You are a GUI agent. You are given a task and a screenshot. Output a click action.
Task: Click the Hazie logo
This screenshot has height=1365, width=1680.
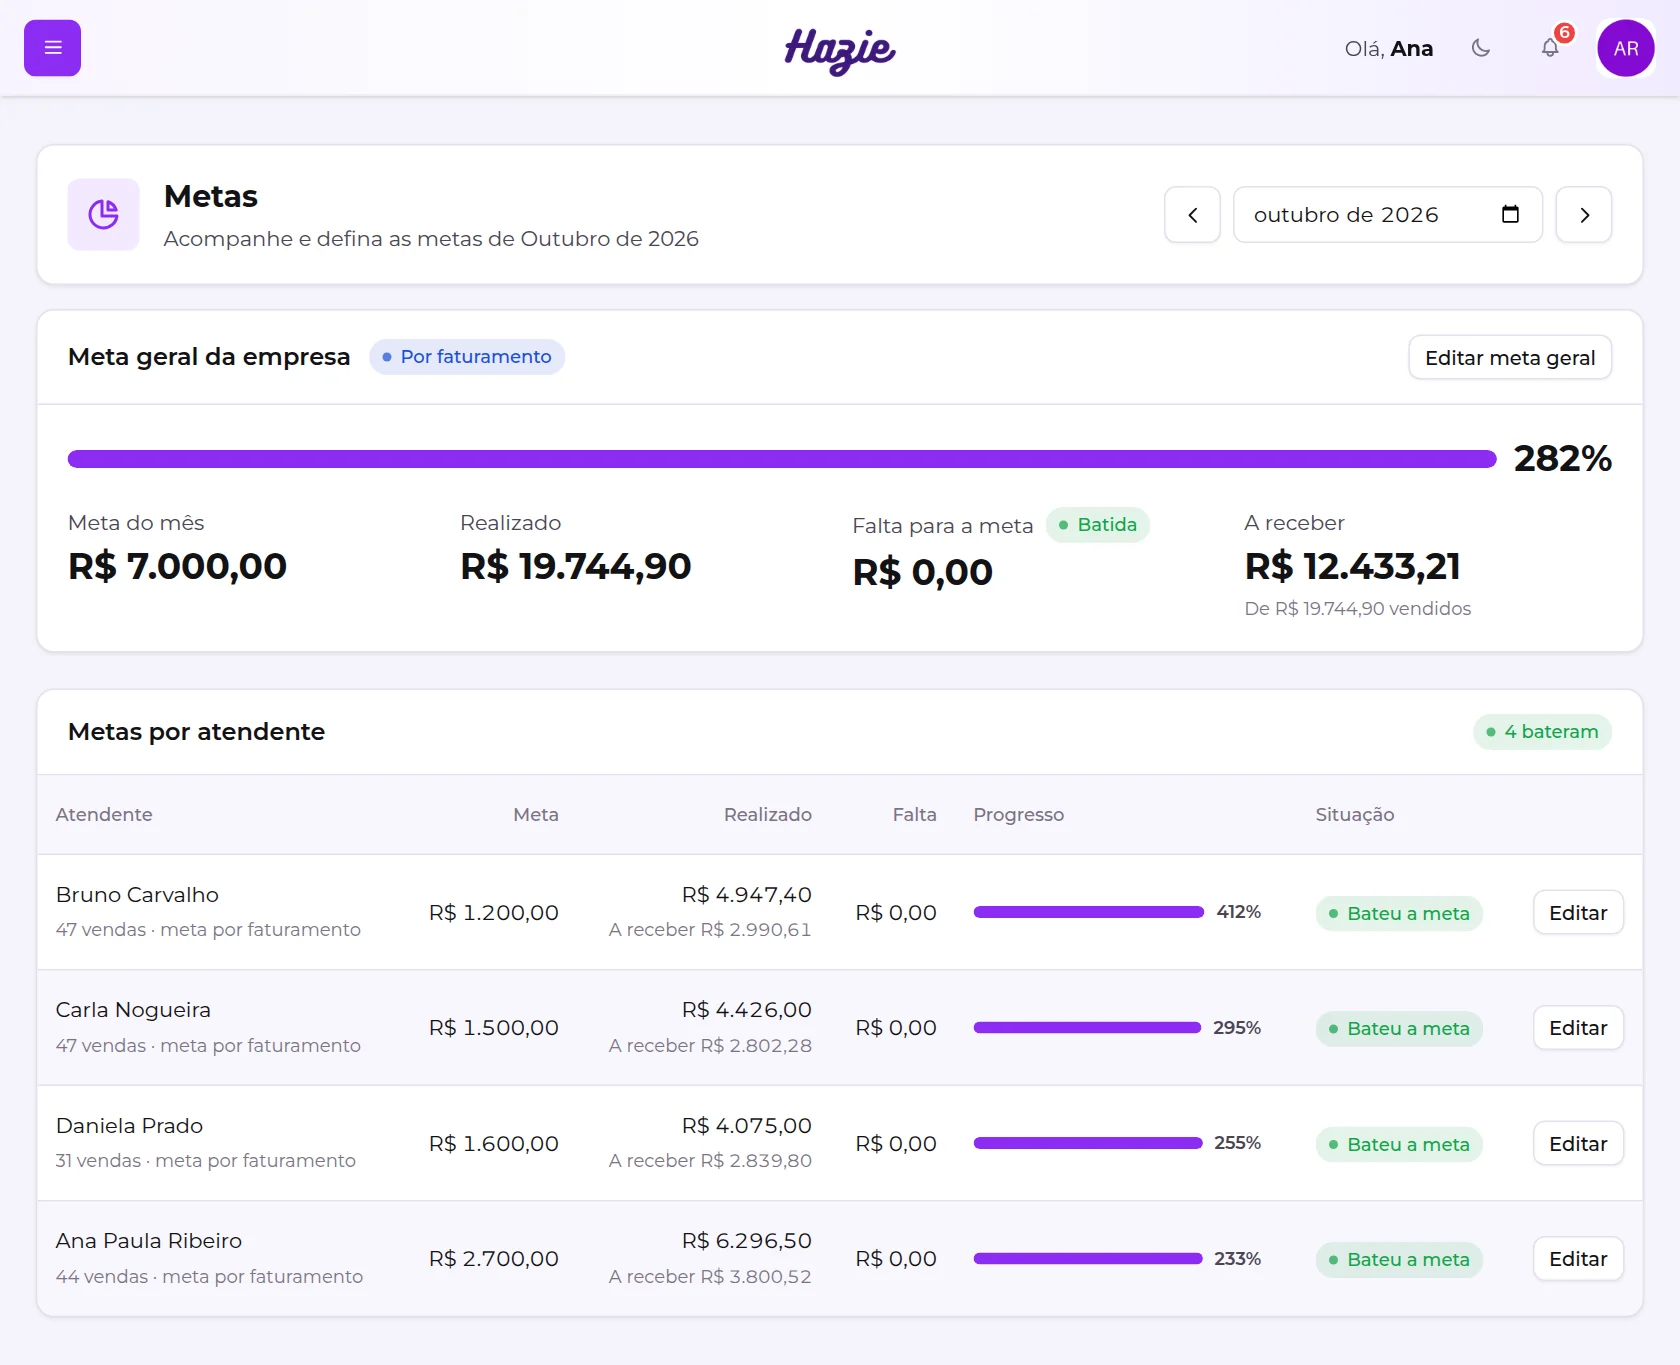[x=840, y=50]
